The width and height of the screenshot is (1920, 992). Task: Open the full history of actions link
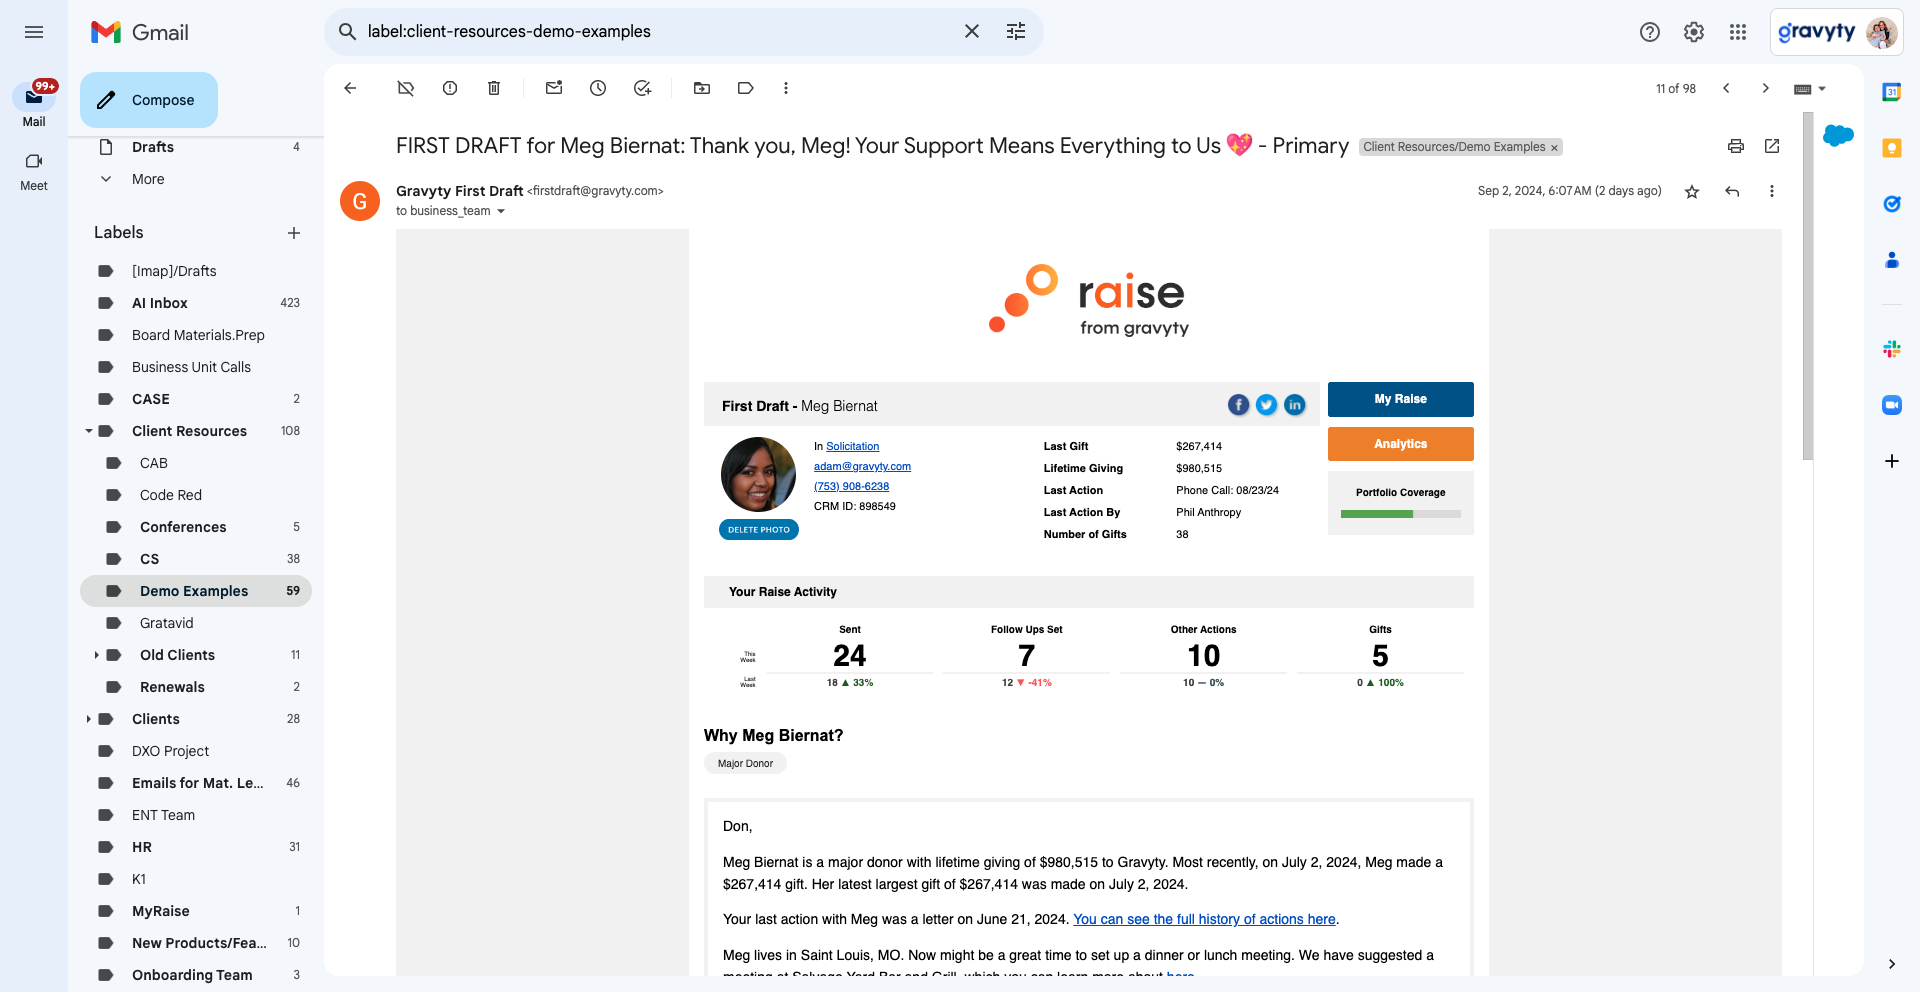pos(1204,919)
